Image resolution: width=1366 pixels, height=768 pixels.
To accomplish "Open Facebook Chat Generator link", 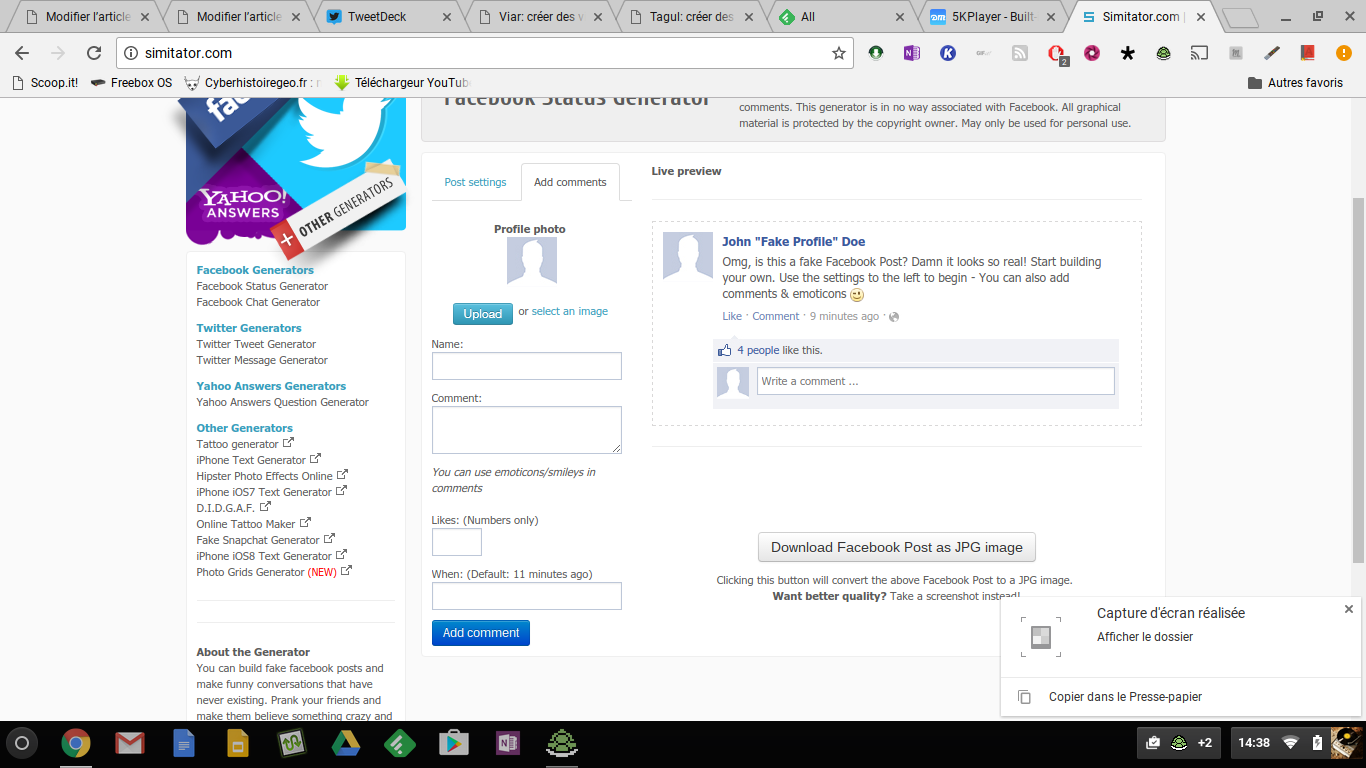I will pyautogui.click(x=258, y=302).
